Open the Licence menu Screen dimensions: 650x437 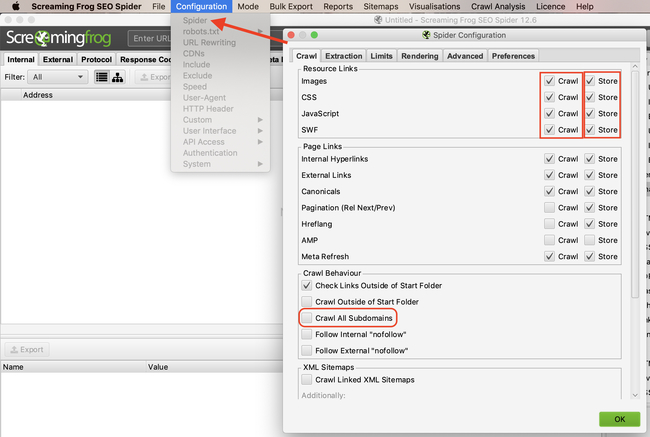click(551, 6)
